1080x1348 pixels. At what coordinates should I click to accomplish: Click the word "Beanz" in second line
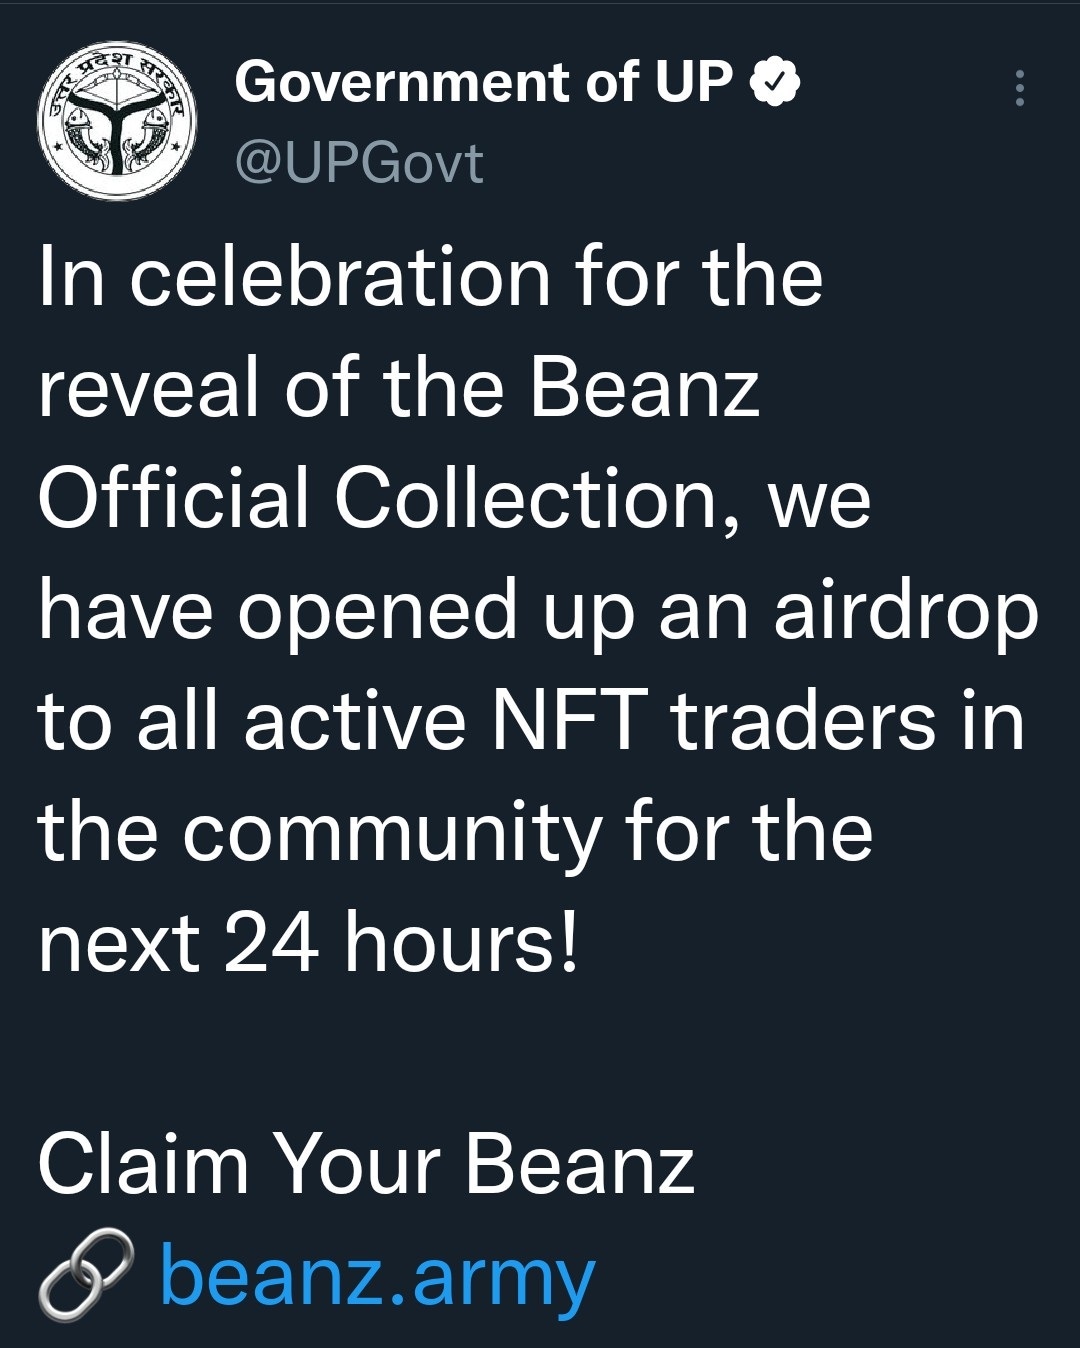tap(645, 387)
